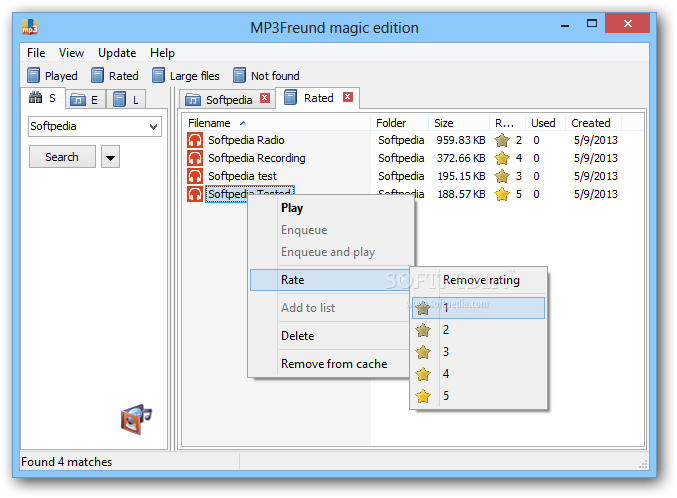Screen dimensions: 677x498
Task: Click the Softpedia folder cell of Softpedia test
Action: (x=401, y=176)
